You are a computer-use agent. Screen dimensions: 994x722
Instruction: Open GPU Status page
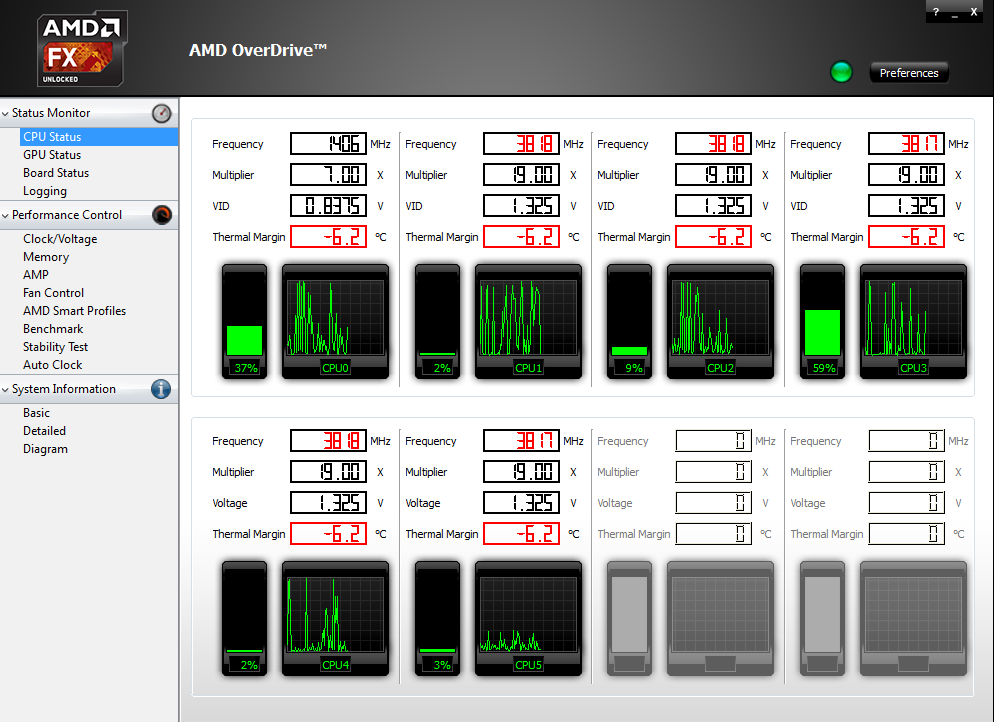coord(52,155)
